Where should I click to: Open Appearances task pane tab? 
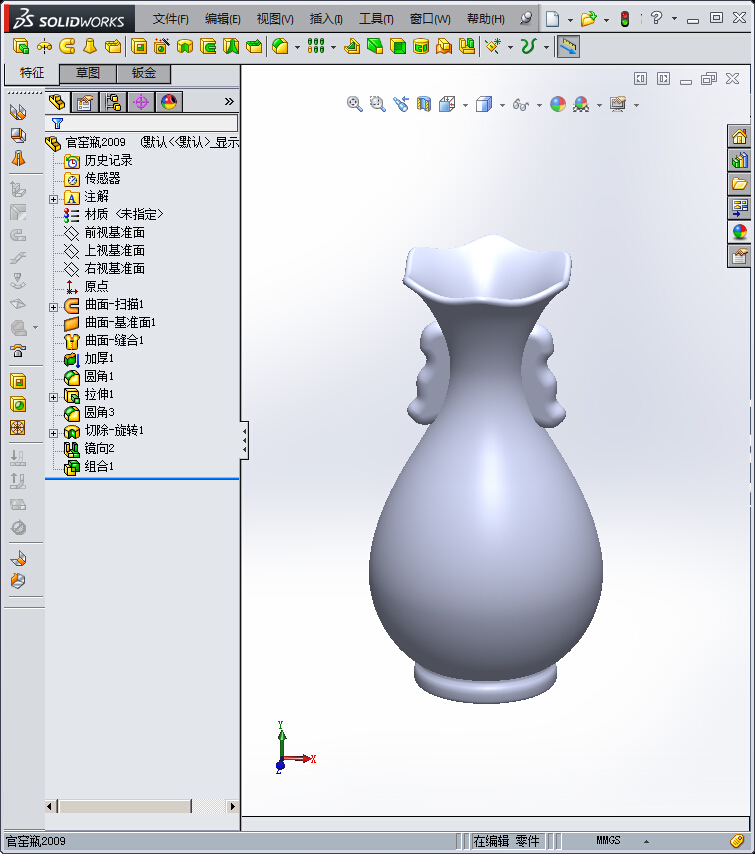739,232
